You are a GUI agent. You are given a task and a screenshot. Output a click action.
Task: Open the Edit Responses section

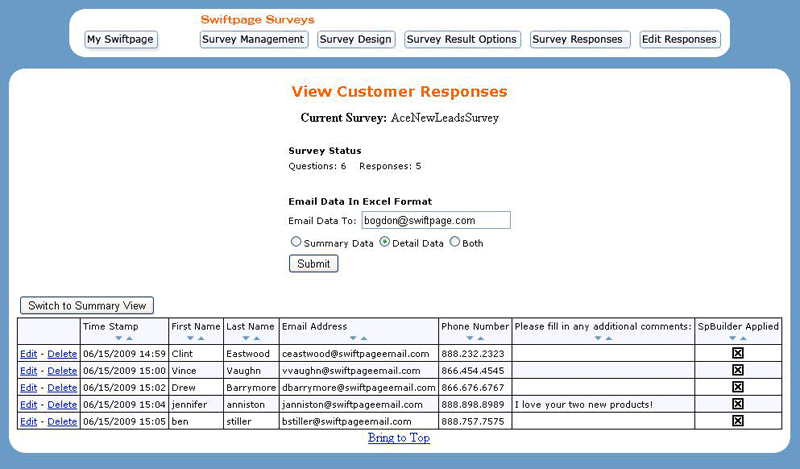tap(680, 39)
